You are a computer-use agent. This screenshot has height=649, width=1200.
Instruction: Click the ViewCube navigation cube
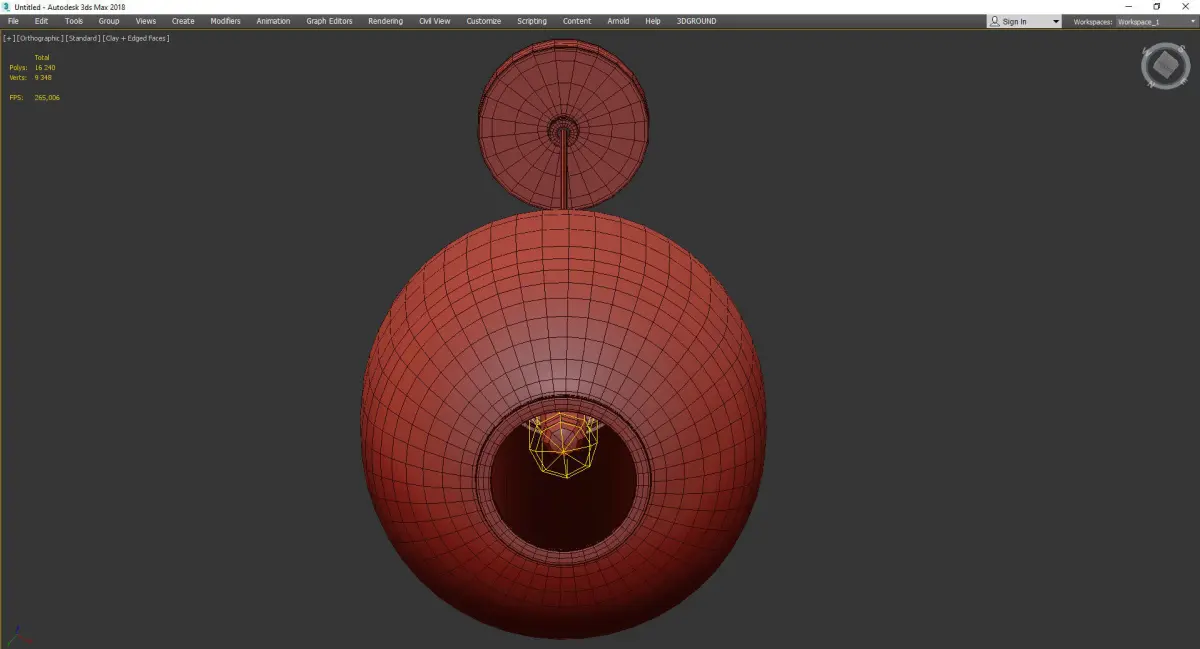coord(1165,66)
